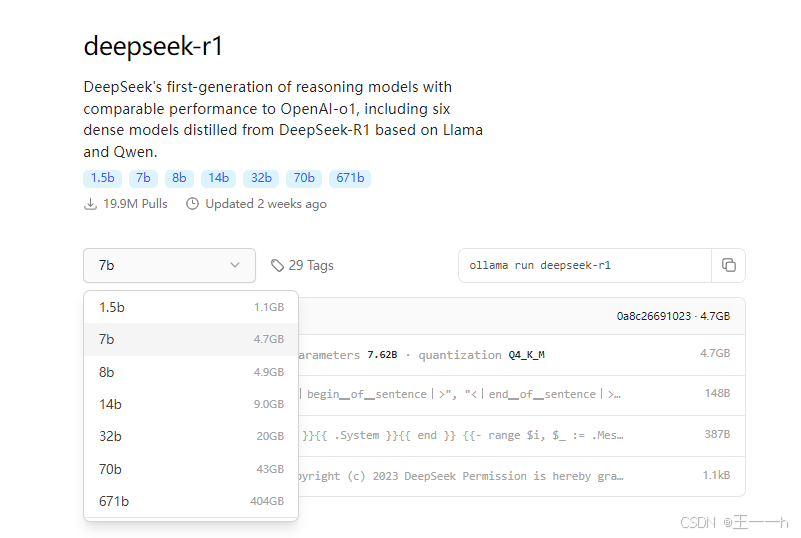Click the 1.1kB file size value
The width and height of the screenshot is (801, 538).
[x=716, y=475]
